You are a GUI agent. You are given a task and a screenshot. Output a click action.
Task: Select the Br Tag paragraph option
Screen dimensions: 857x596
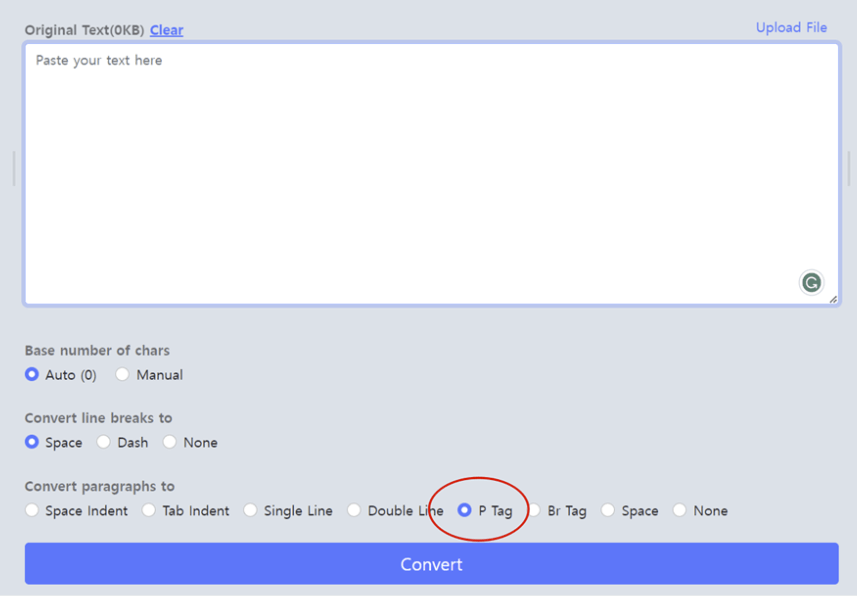click(x=534, y=510)
